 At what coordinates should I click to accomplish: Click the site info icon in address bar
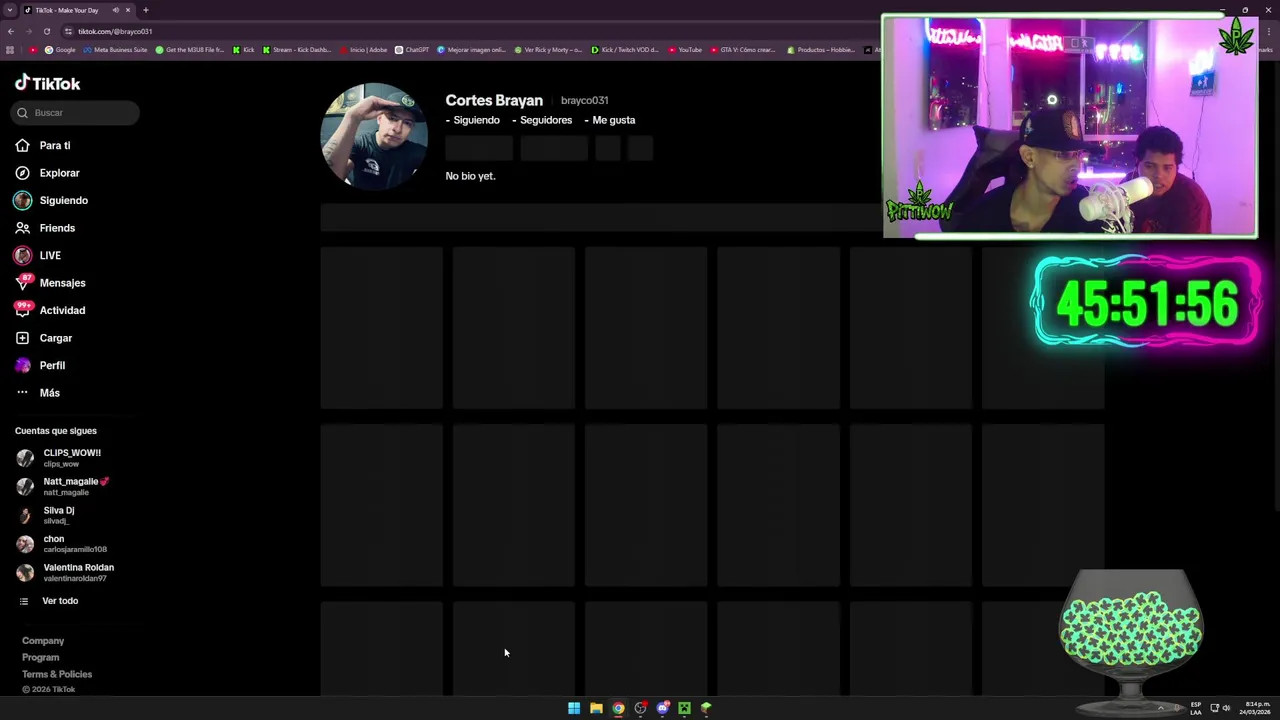pyautogui.click(x=68, y=31)
